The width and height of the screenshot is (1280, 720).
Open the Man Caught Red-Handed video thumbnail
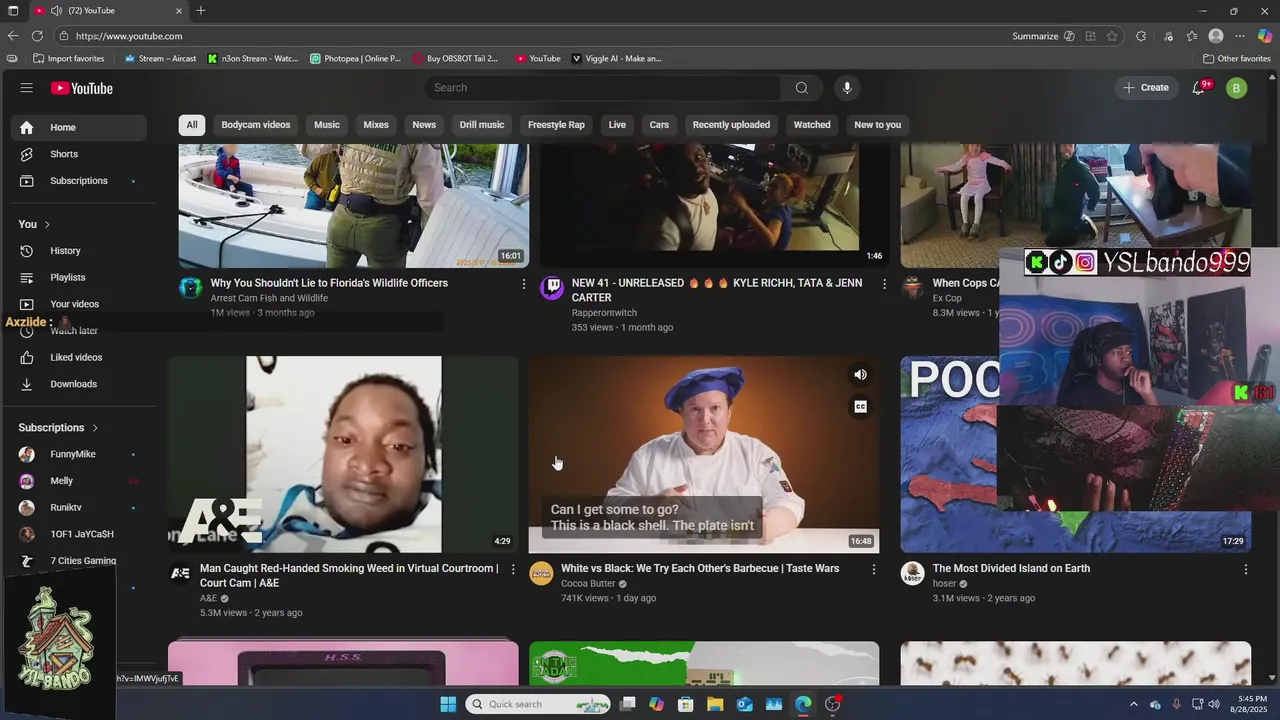[x=343, y=454]
